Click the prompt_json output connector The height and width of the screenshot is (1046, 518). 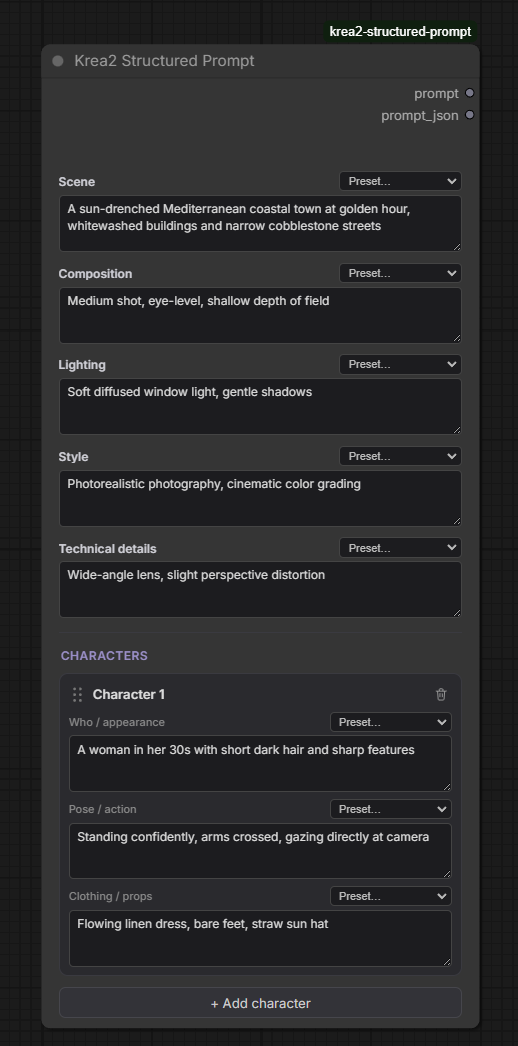470,115
